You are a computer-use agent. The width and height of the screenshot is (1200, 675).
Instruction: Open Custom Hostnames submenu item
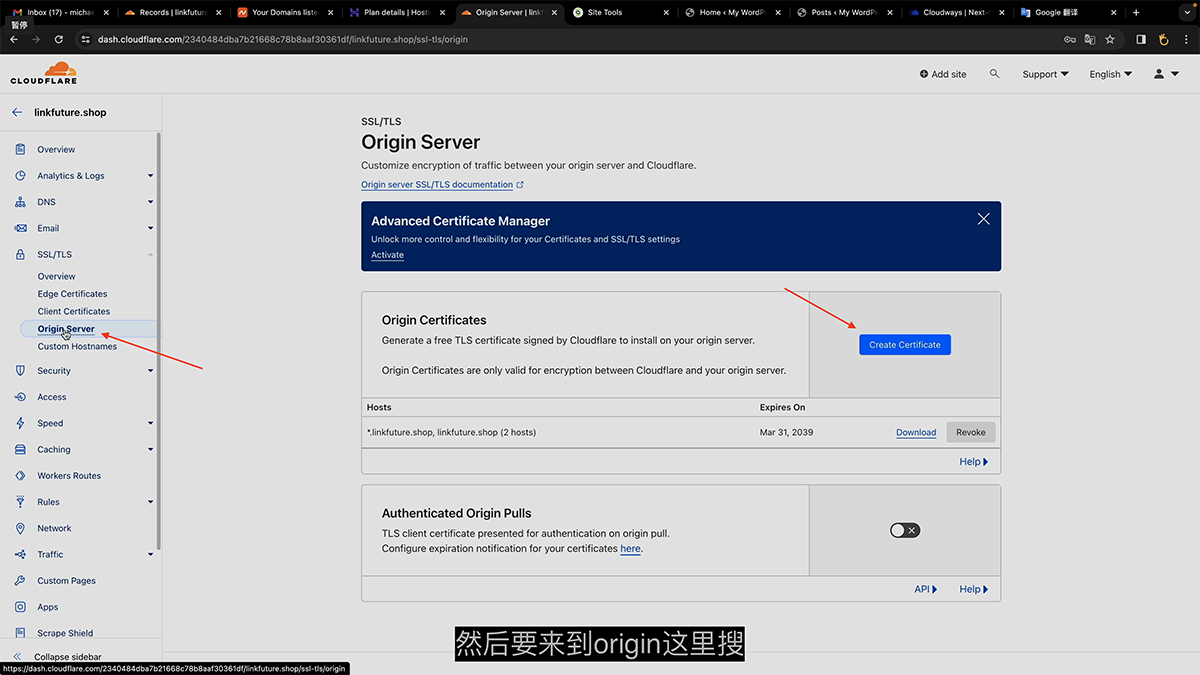tap(77, 347)
